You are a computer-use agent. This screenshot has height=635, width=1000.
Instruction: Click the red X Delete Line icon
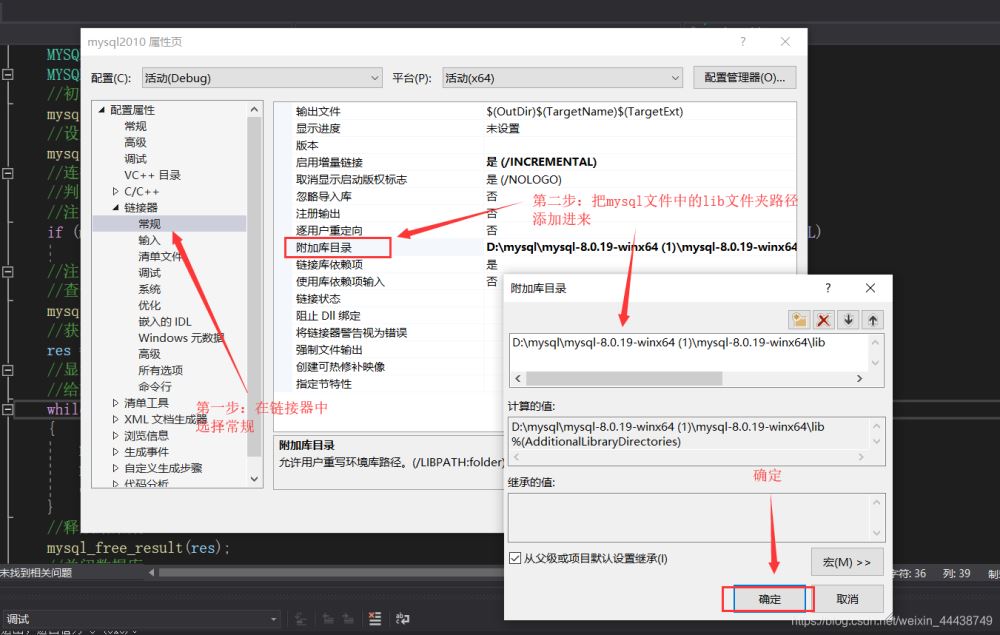(823, 318)
